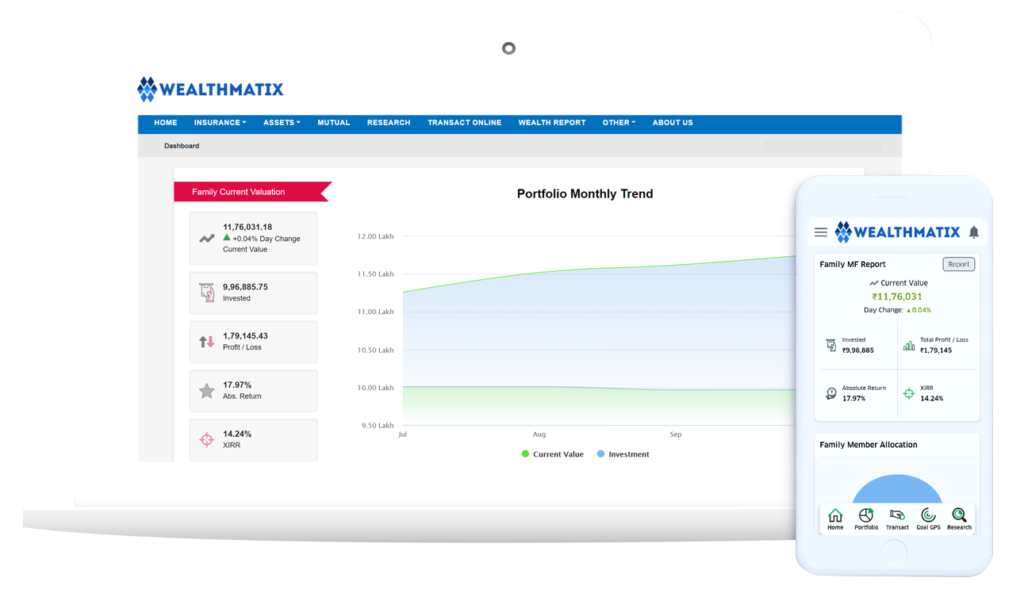Viewport: 1024px width, 597px height.
Task: Click the XIRR crosshair icon on phone
Action: (908, 393)
